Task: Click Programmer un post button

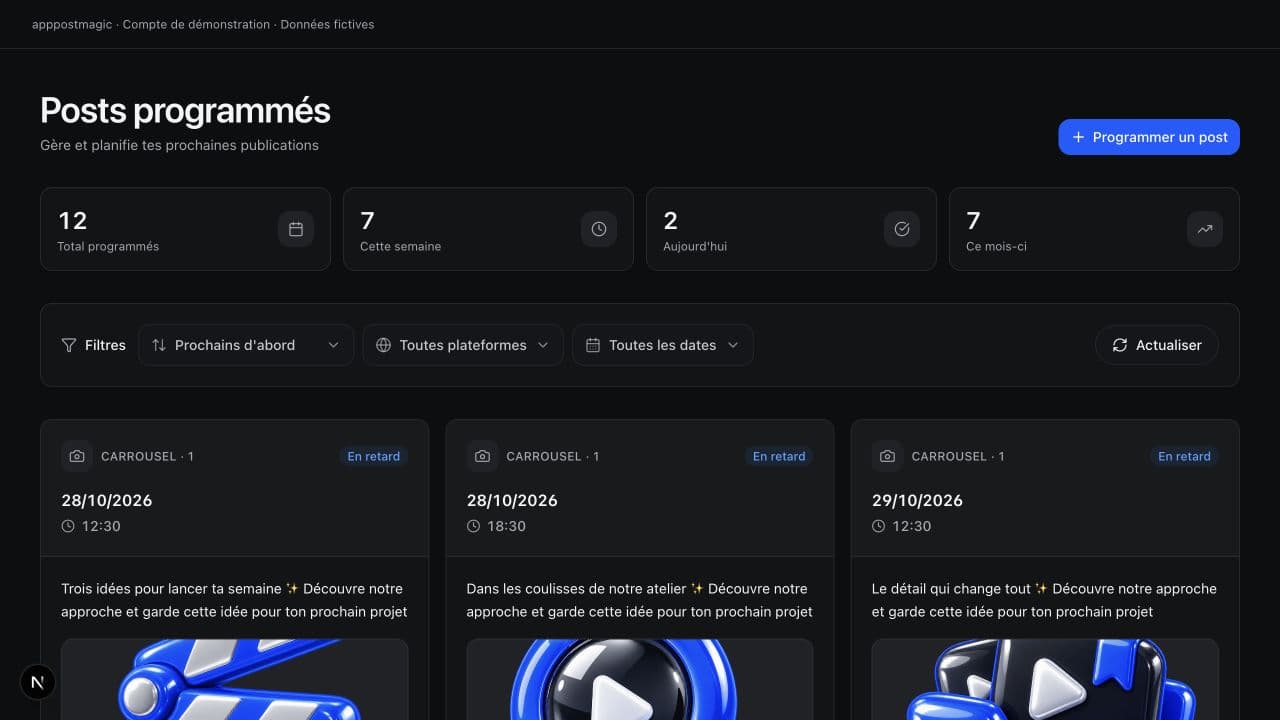Action: (x=1149, y=137)
